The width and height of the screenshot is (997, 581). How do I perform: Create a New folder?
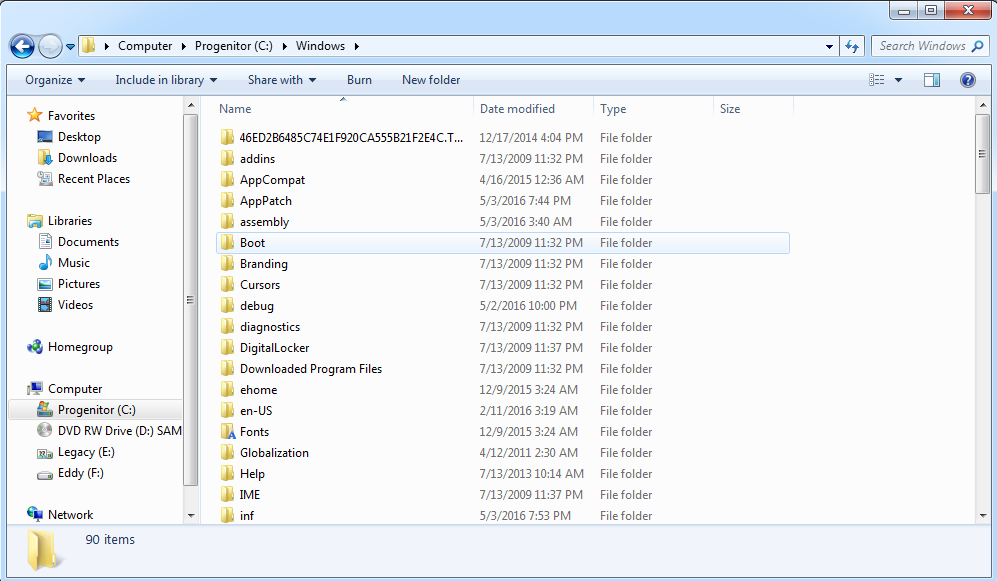click(x=430, y=80)
